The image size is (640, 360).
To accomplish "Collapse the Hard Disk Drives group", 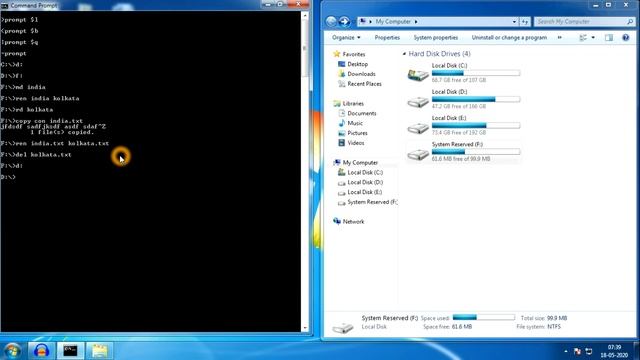I will [x=404, y=54].
